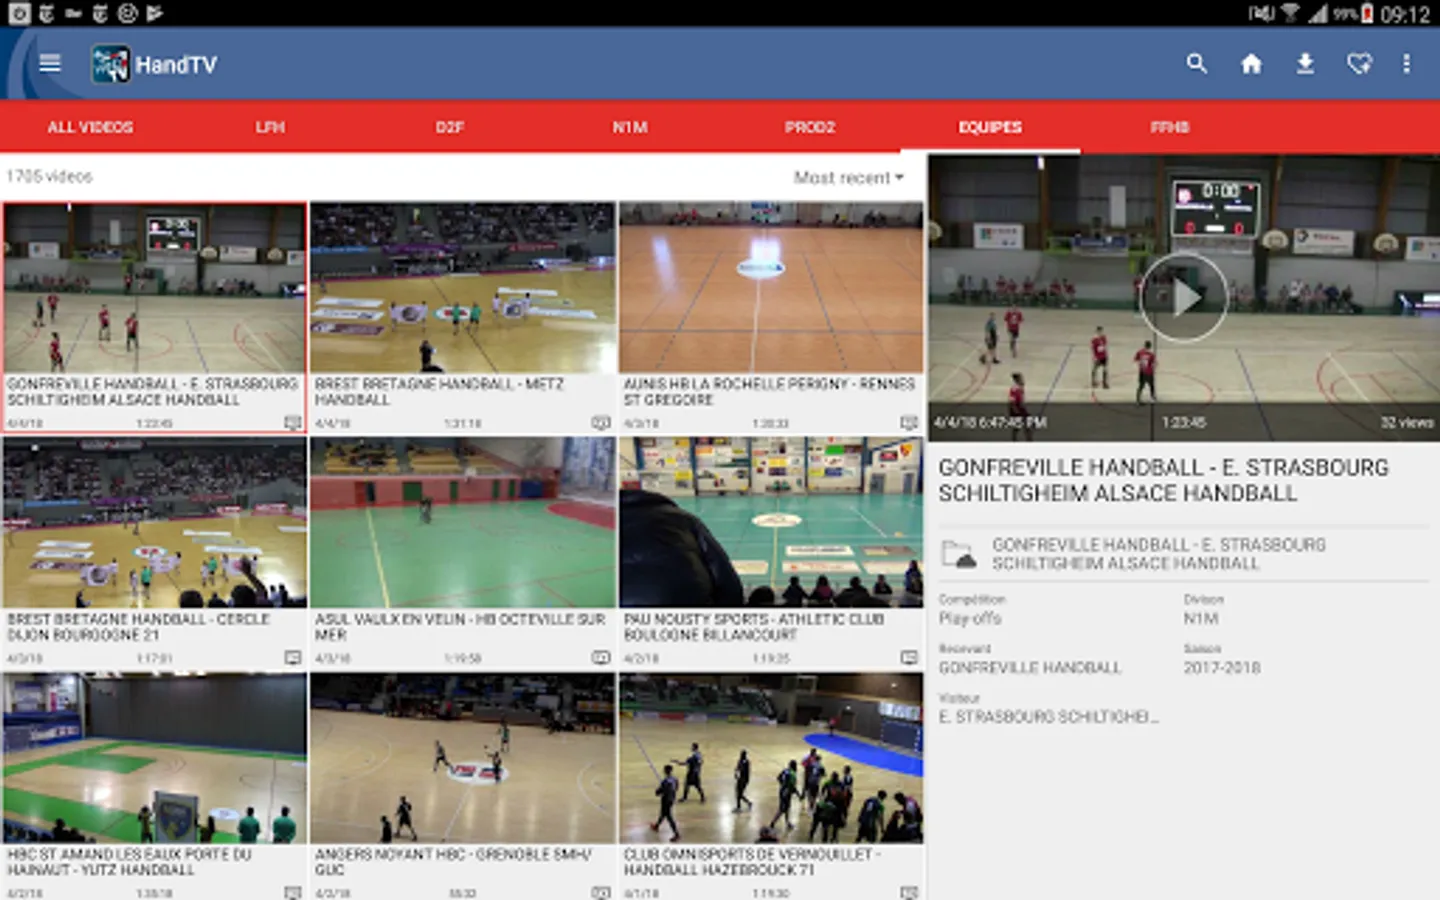
Task: Switch to the D2F tab
Action: (x=450, y=127)
